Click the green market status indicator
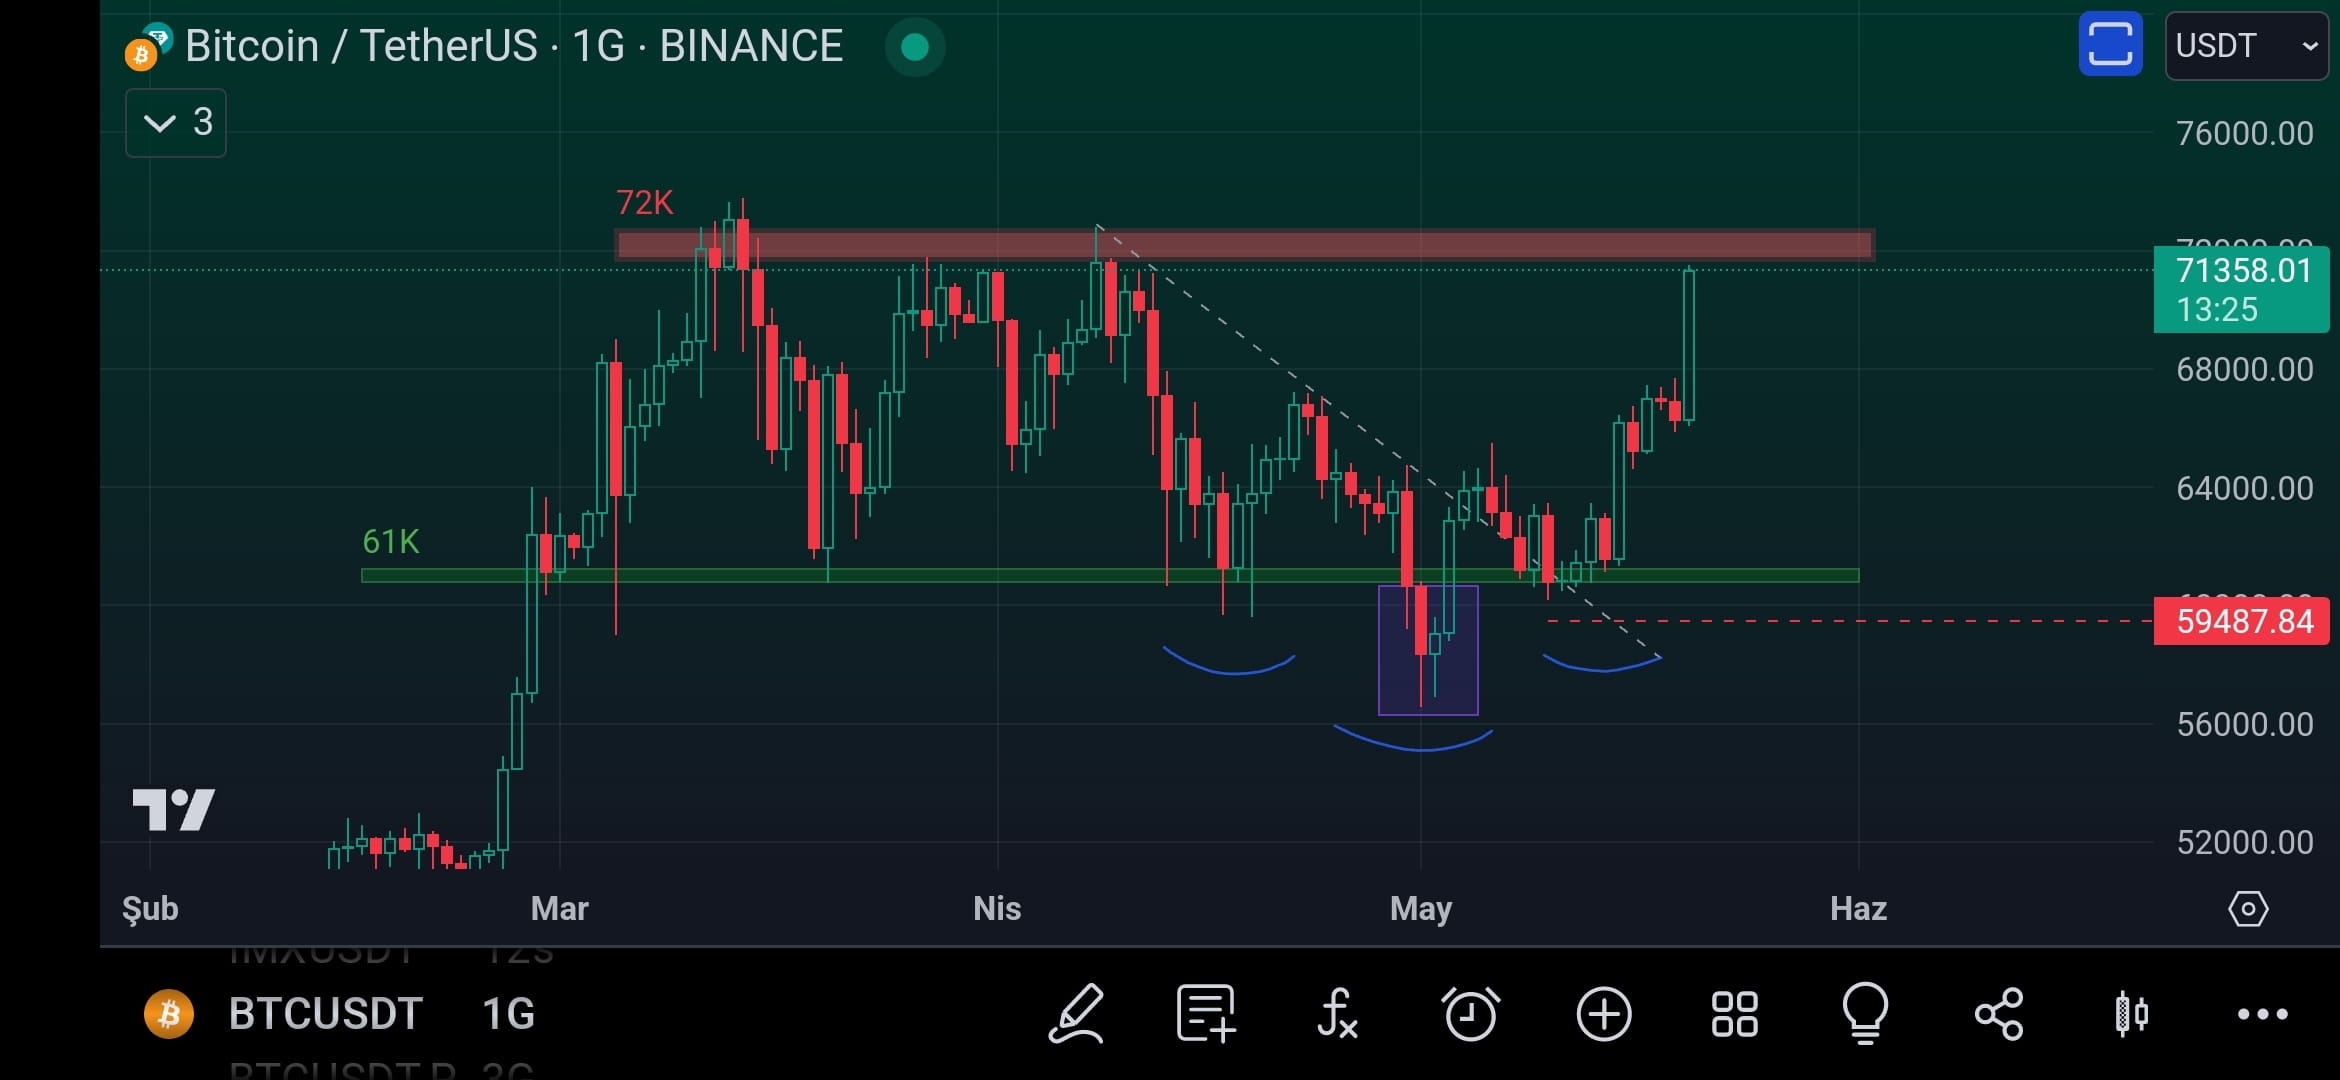Image resolution: width=2340 pixels, height=1080 pixels. (x=915, y=47)
